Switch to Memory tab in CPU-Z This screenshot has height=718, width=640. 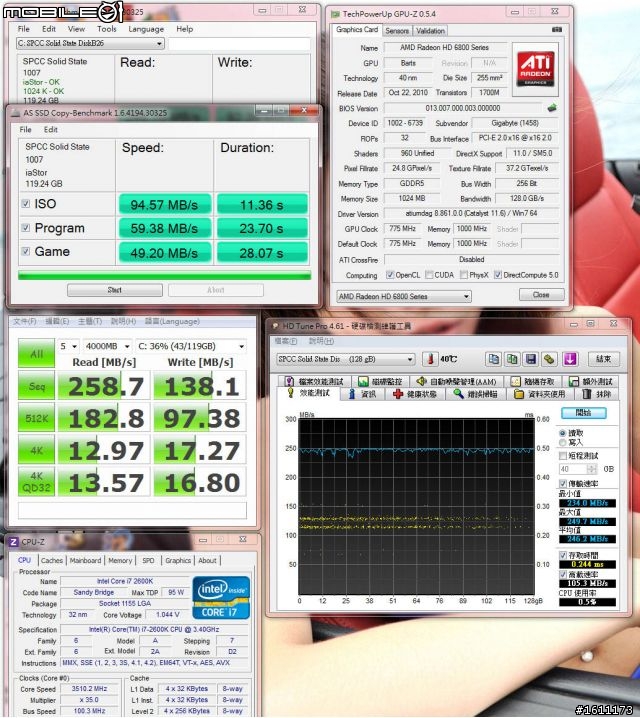pos(120,560)
